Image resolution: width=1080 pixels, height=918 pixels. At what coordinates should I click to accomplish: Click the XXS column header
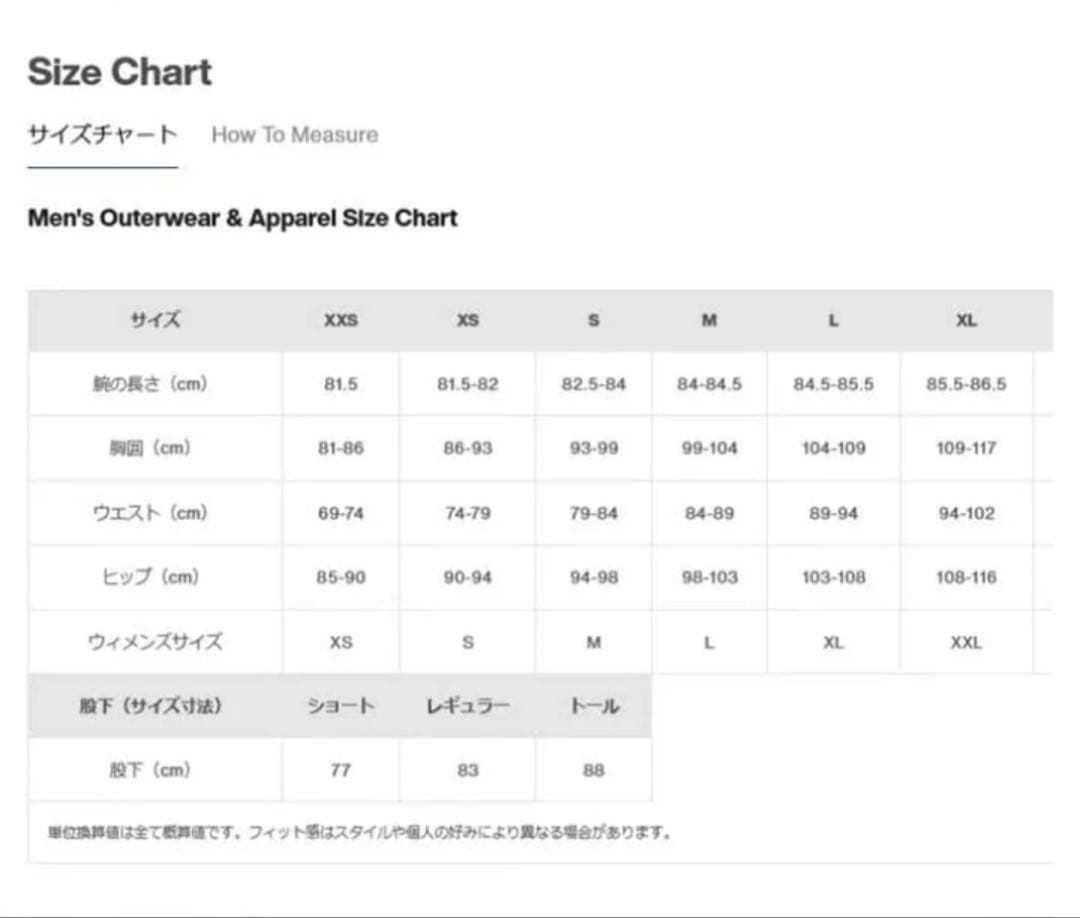click(340, 321)
